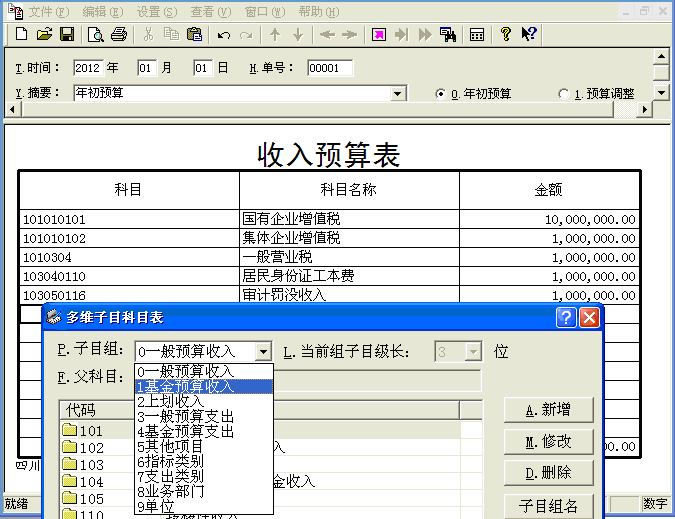675x519 pixels.
Task: Click the Open folder toolbar icon
Action: pos(44,34)
